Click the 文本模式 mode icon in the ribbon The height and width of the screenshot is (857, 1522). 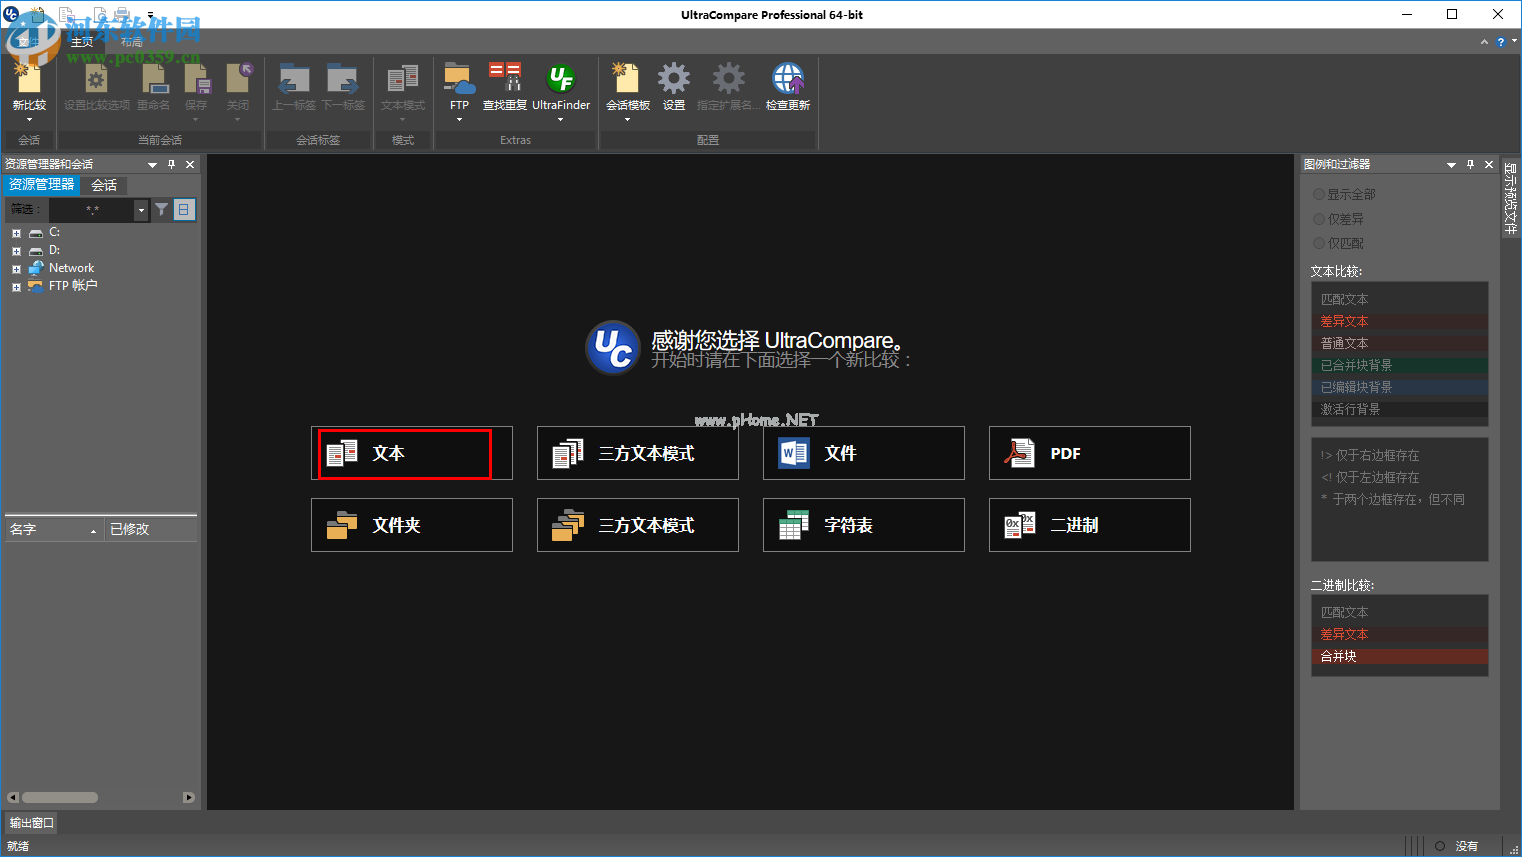pyautogui.click(x=403, y=79)
